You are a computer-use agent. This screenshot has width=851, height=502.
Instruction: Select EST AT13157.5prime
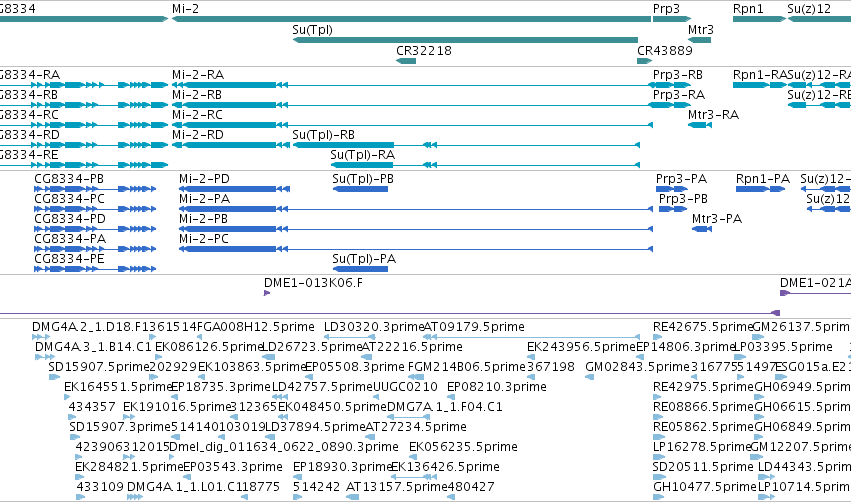click(x=351, y=497)
